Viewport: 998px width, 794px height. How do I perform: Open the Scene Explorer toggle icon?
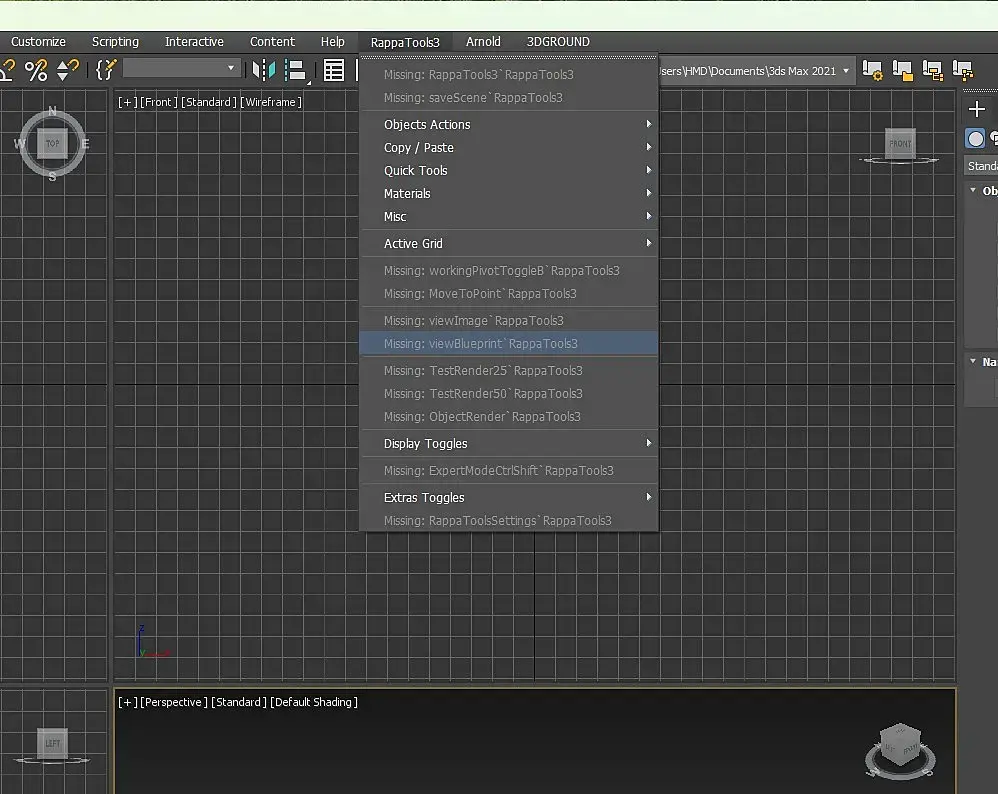(334, 70)
